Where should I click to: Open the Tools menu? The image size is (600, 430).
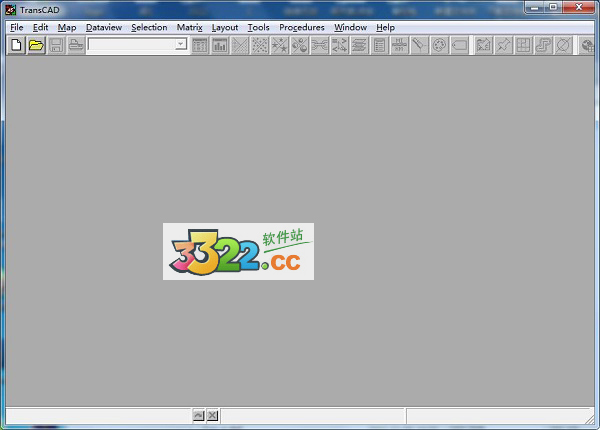[258, 28]
